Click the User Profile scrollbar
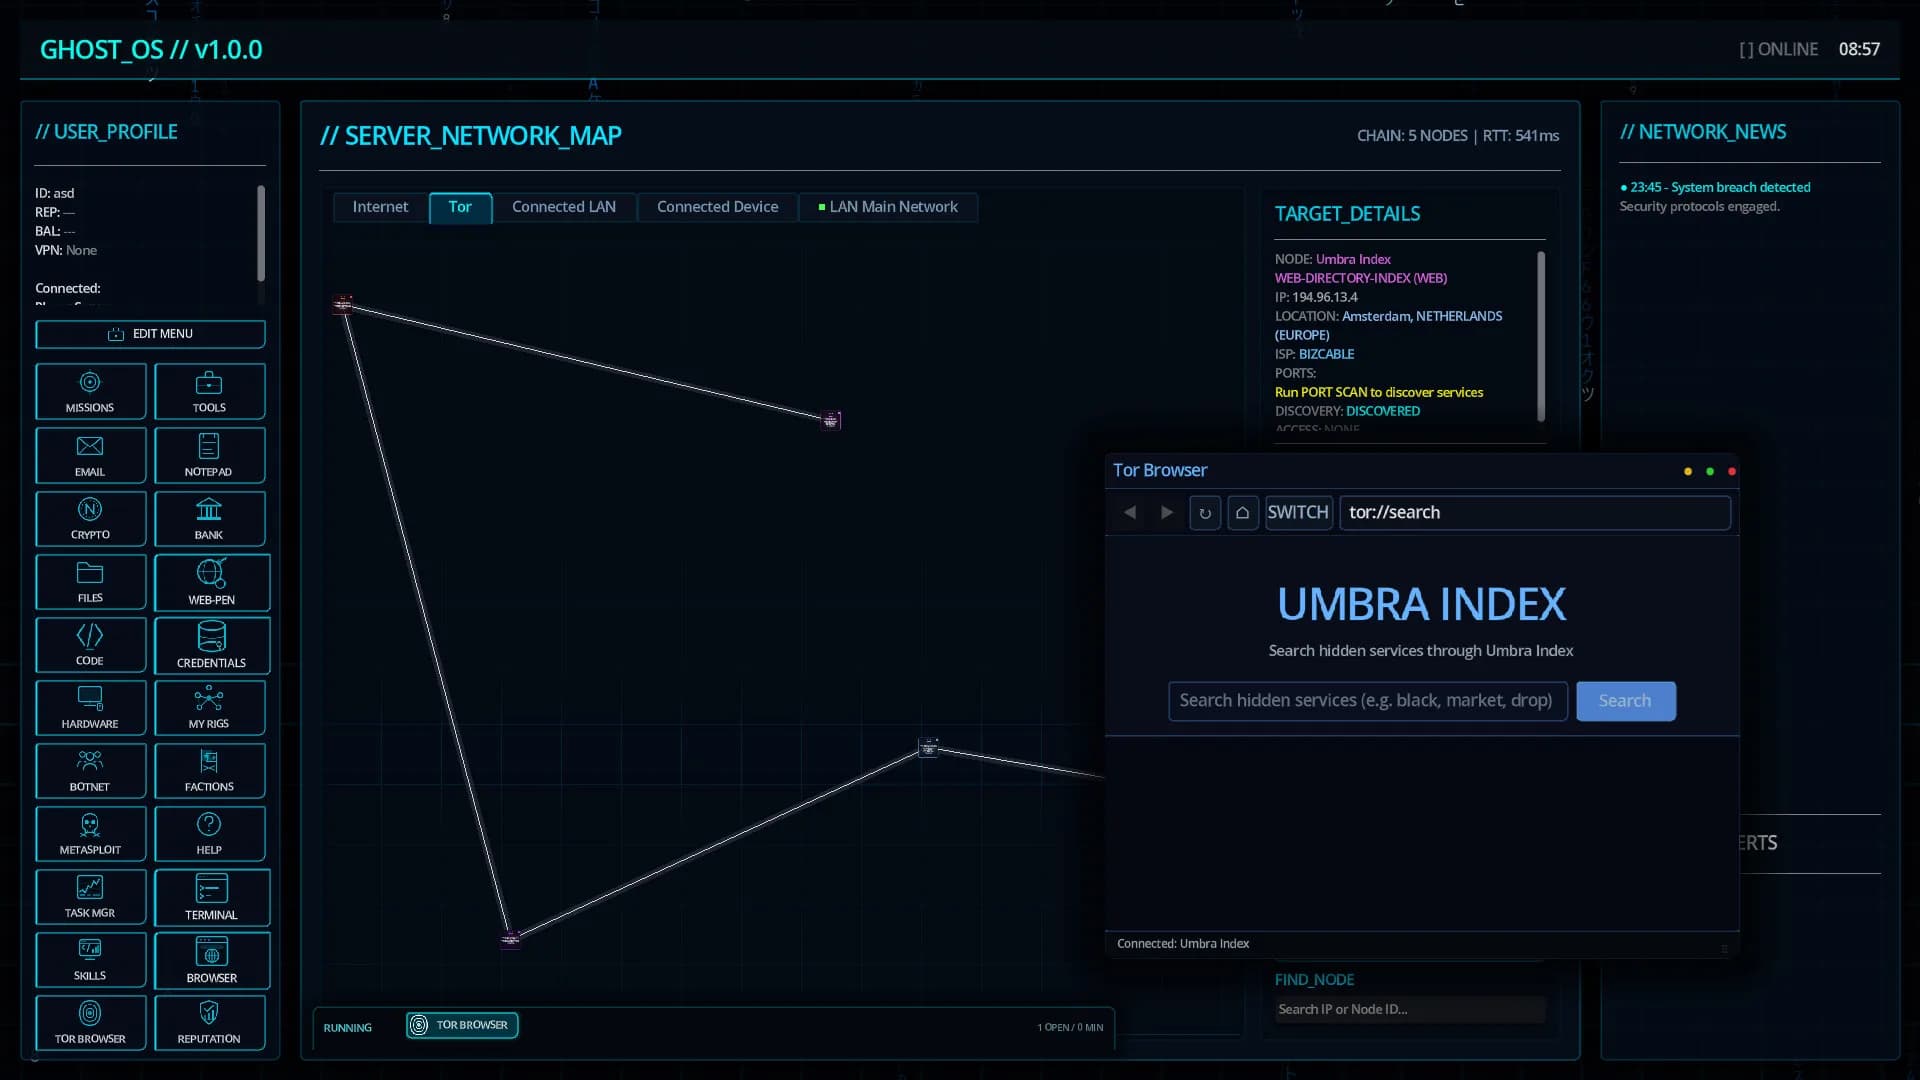Viewport: 1920px width, 1080px height. click(261, 233)
